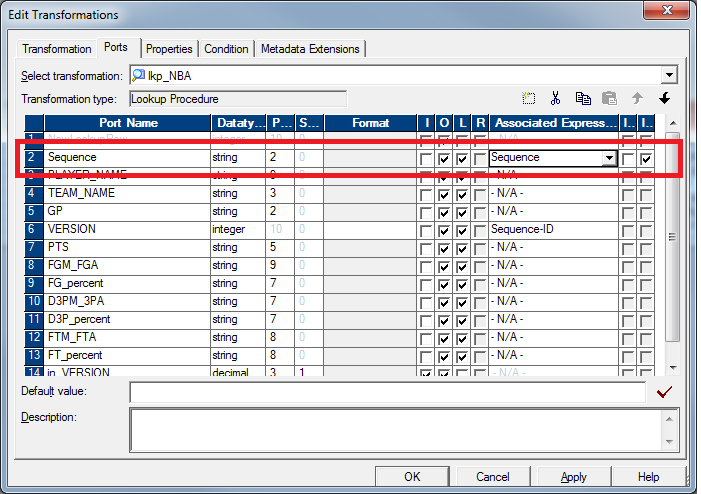Move port down with down arrow
701x494 pixels.
pos(664,98)
